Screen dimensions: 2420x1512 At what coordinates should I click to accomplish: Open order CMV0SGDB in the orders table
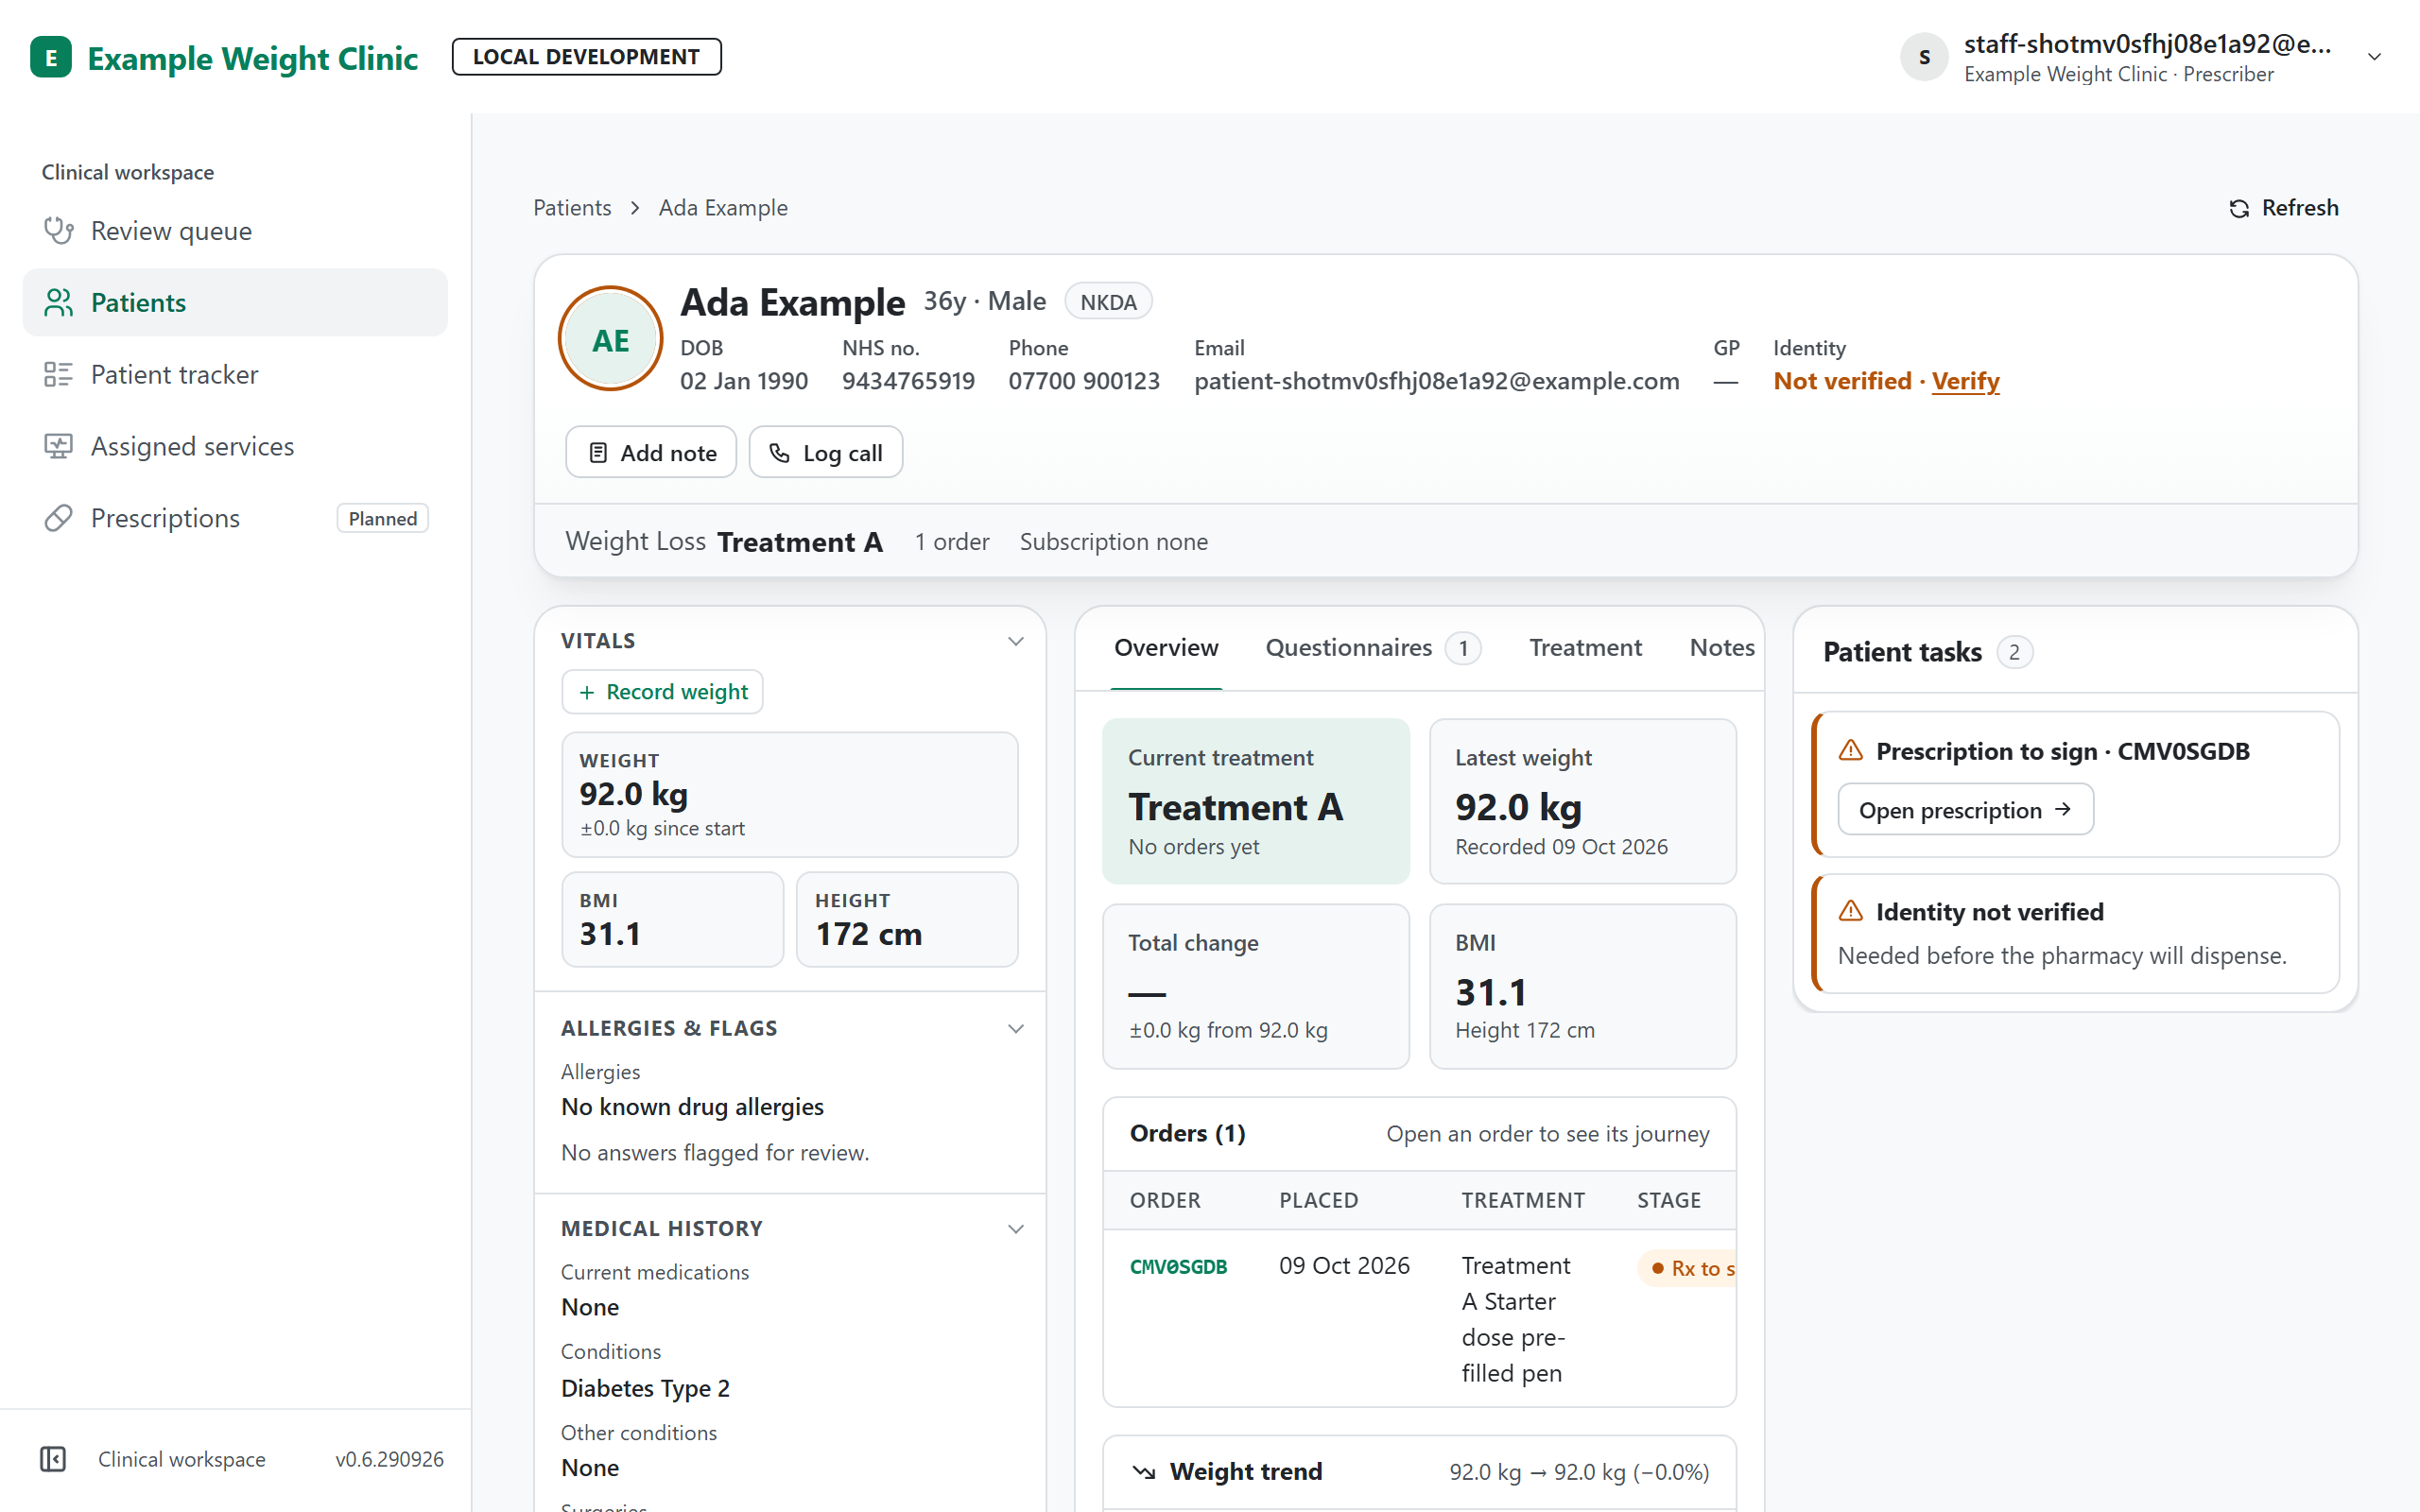[x=1178, y=1267]
